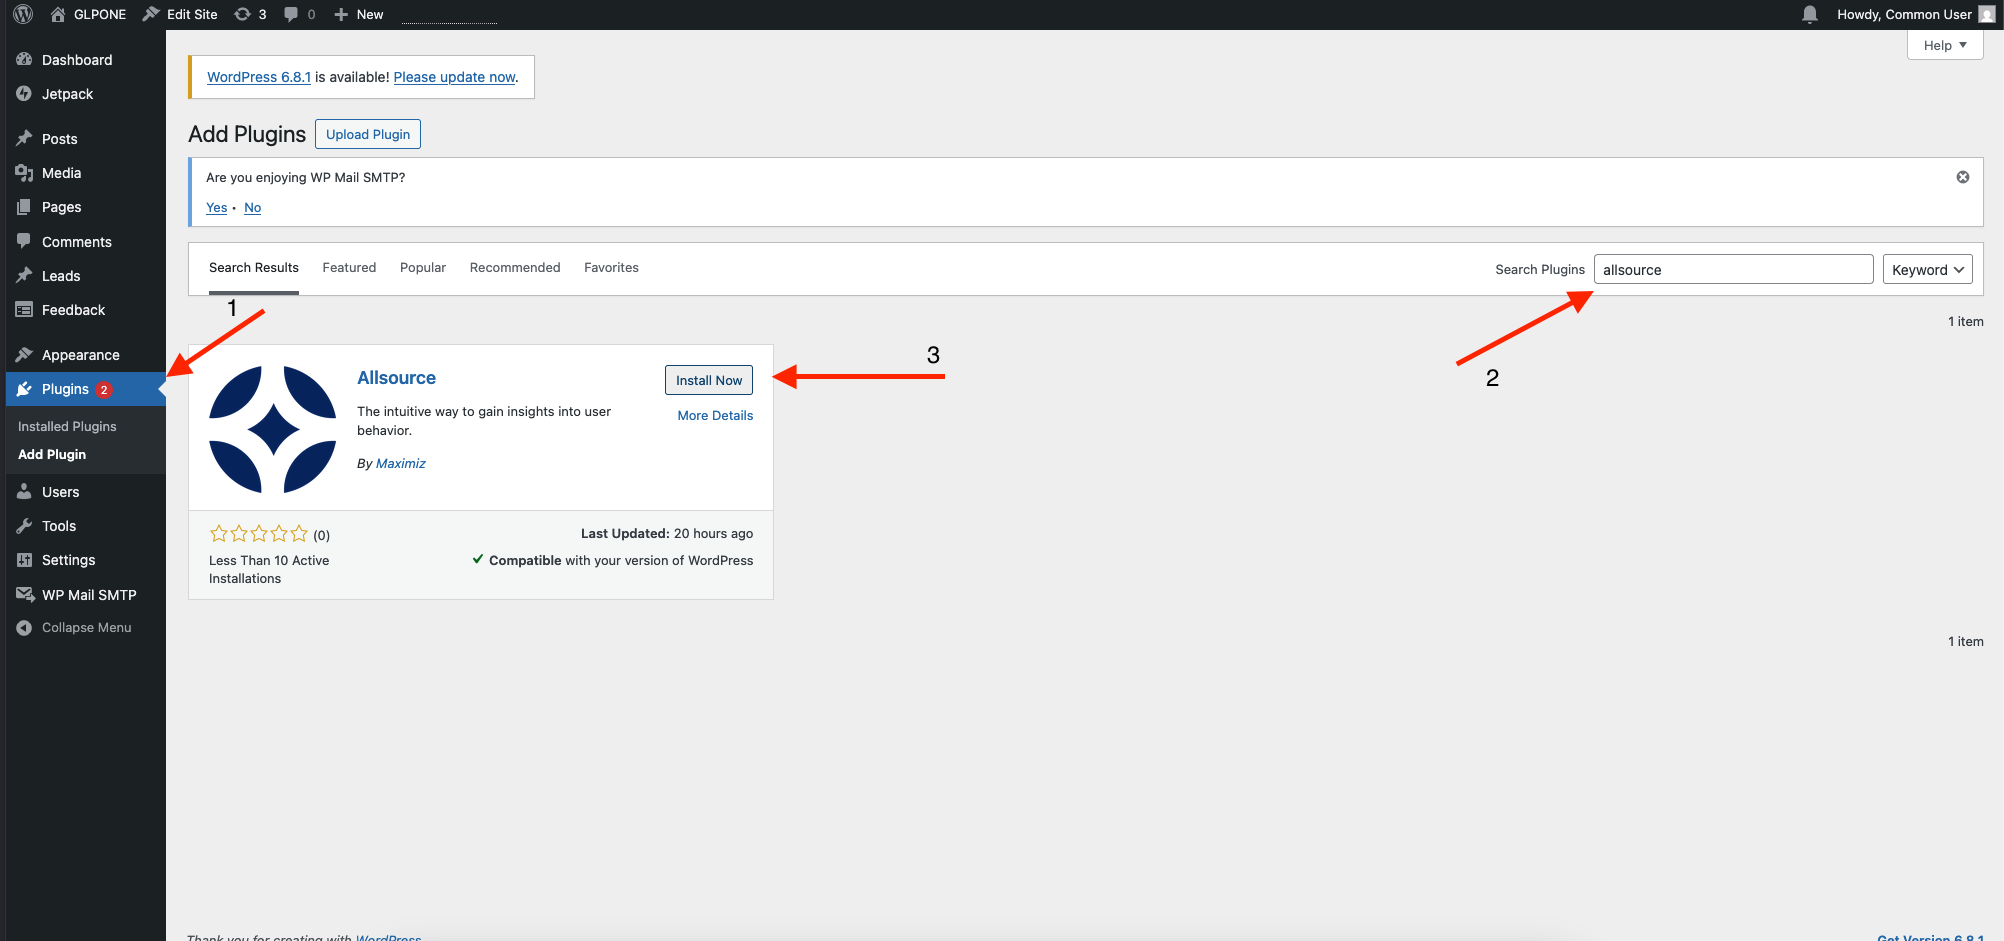
Task: Click the Appearance paintbrush icon
Action: point(24,354)
